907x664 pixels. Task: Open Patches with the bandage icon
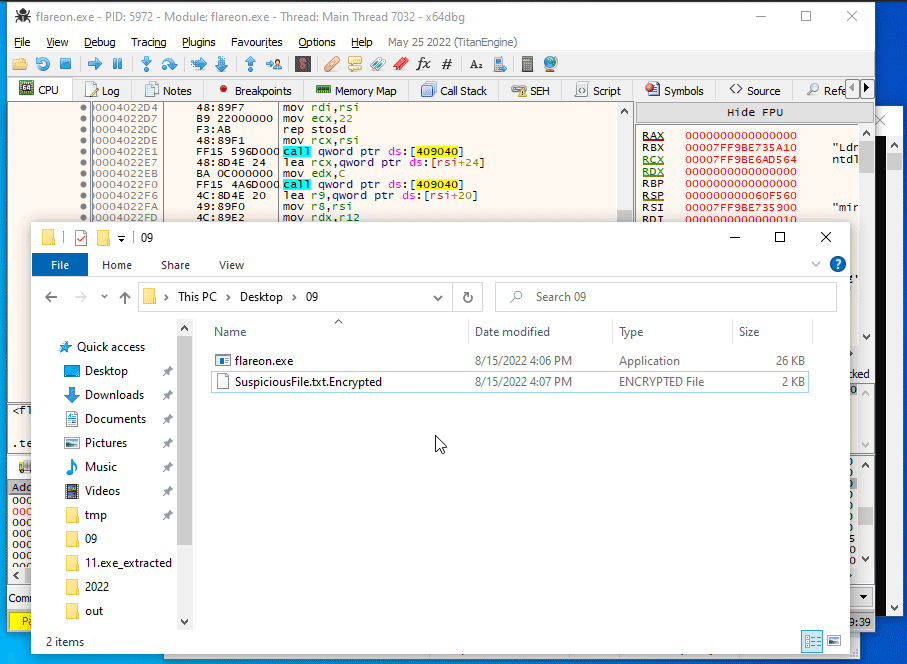pos(331,64)
